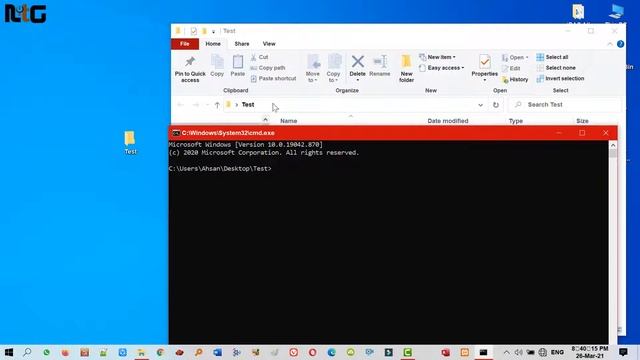The image size is (640, 360).
Task: Click the Test breadcrumb in address bar
Action: point(248,105)
